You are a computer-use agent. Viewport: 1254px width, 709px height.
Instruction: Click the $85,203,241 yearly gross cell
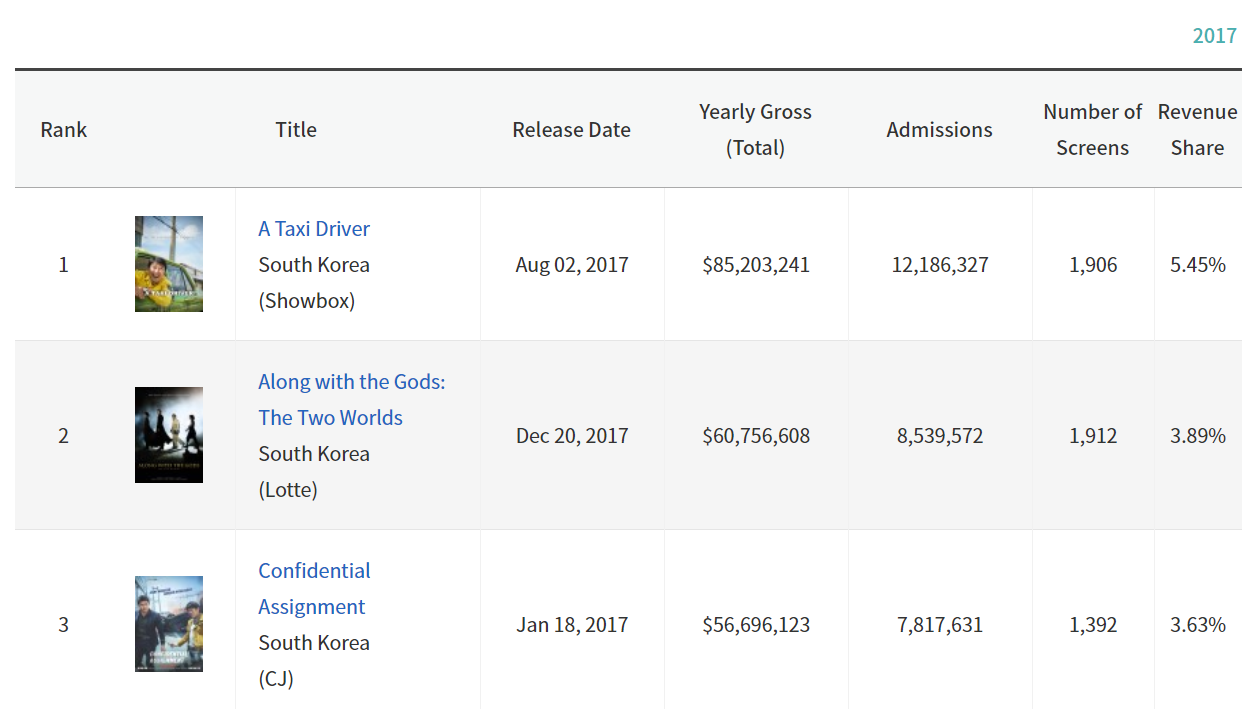(756, 265)
